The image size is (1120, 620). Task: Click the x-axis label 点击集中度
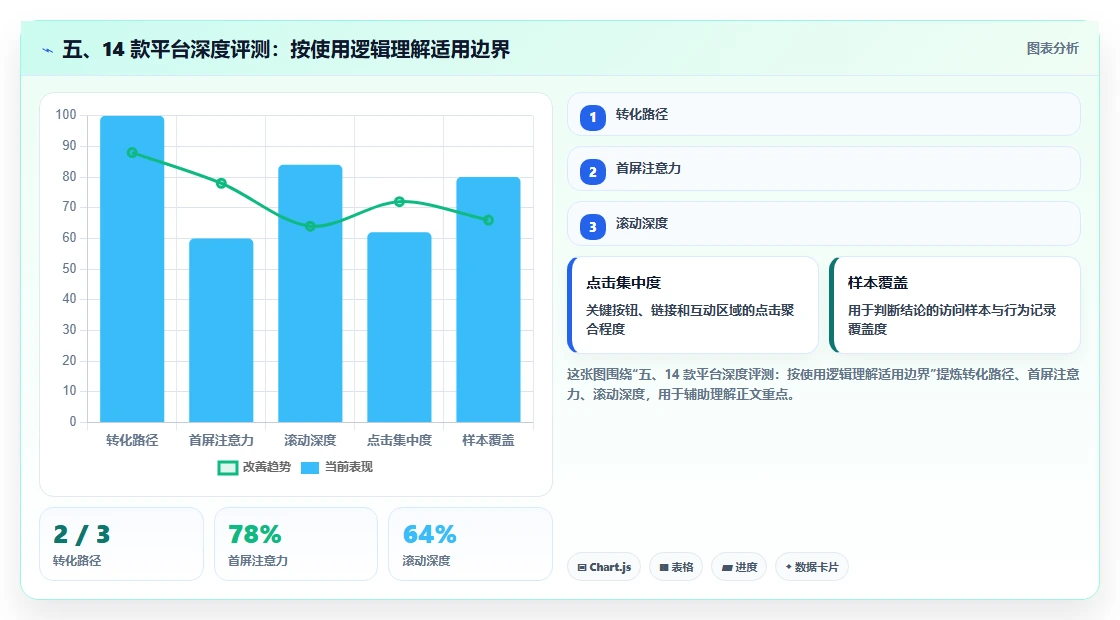coord(399,441)
